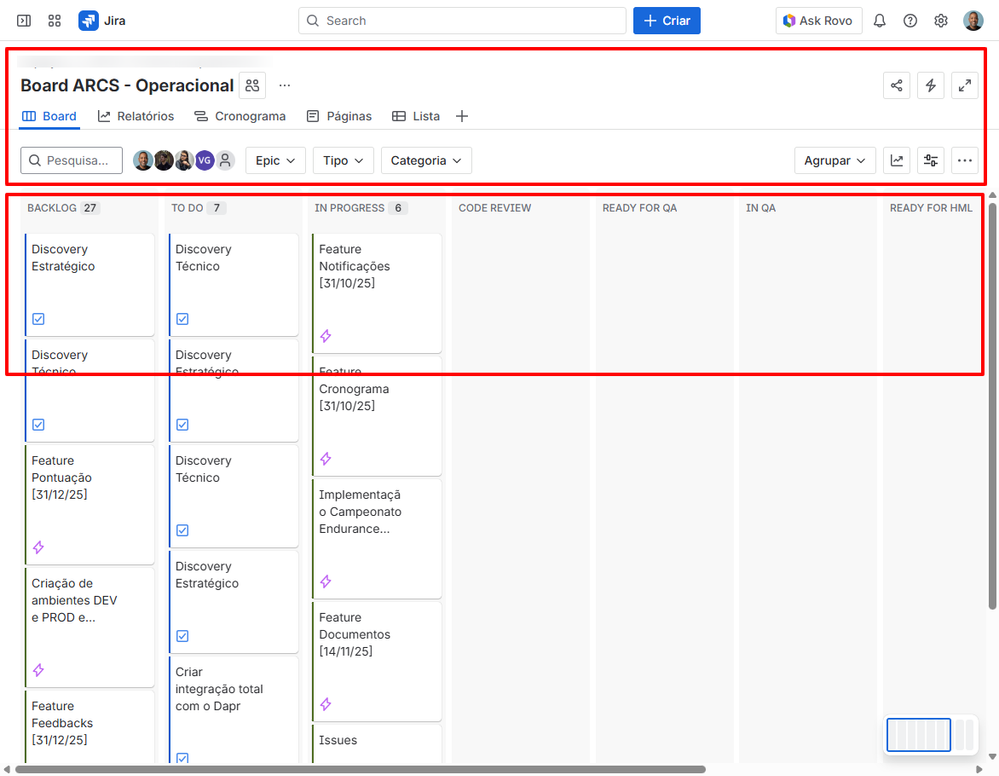Screen dimensions: 999x776
Task: Enter fullscreen with the expand arrows icon
Action: 964,85
